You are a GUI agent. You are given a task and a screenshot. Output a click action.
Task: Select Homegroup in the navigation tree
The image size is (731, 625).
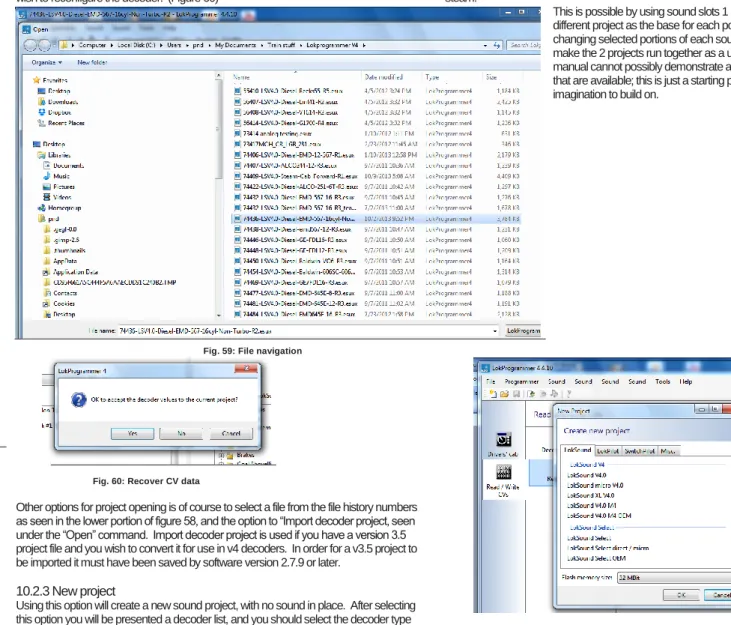60,208
